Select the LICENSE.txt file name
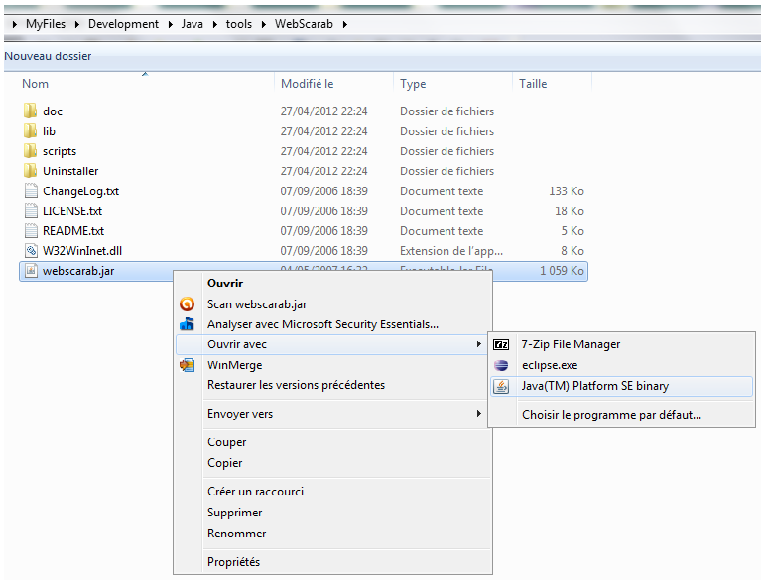Screen dimensions: 769x581 pos(73,211)
